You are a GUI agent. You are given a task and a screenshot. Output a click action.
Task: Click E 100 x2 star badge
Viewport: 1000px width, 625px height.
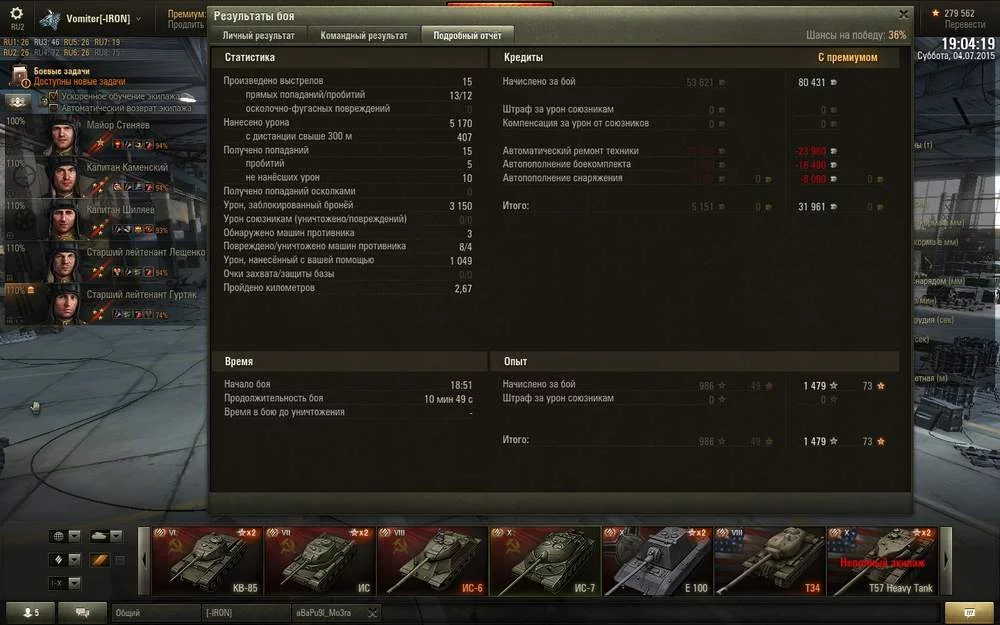tap(696, 533)
